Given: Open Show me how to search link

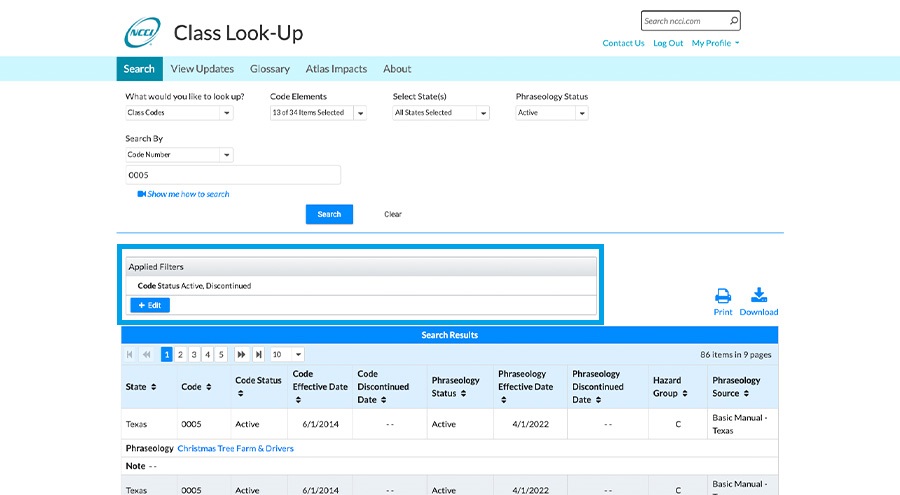Looking at the screenshot, I should [188, 194].
